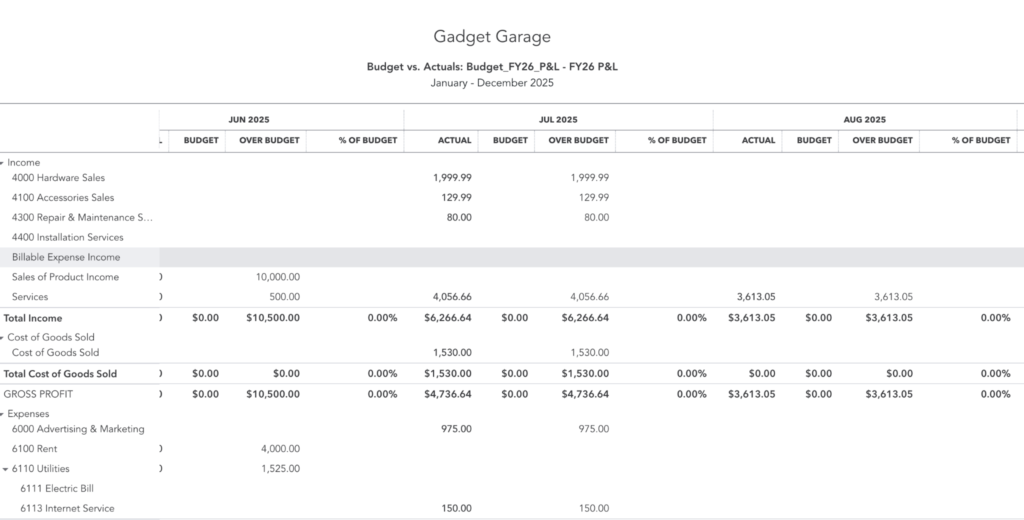
Task: Open Repair & Maintenance July actual 80.00
Action: coord(459,218)
